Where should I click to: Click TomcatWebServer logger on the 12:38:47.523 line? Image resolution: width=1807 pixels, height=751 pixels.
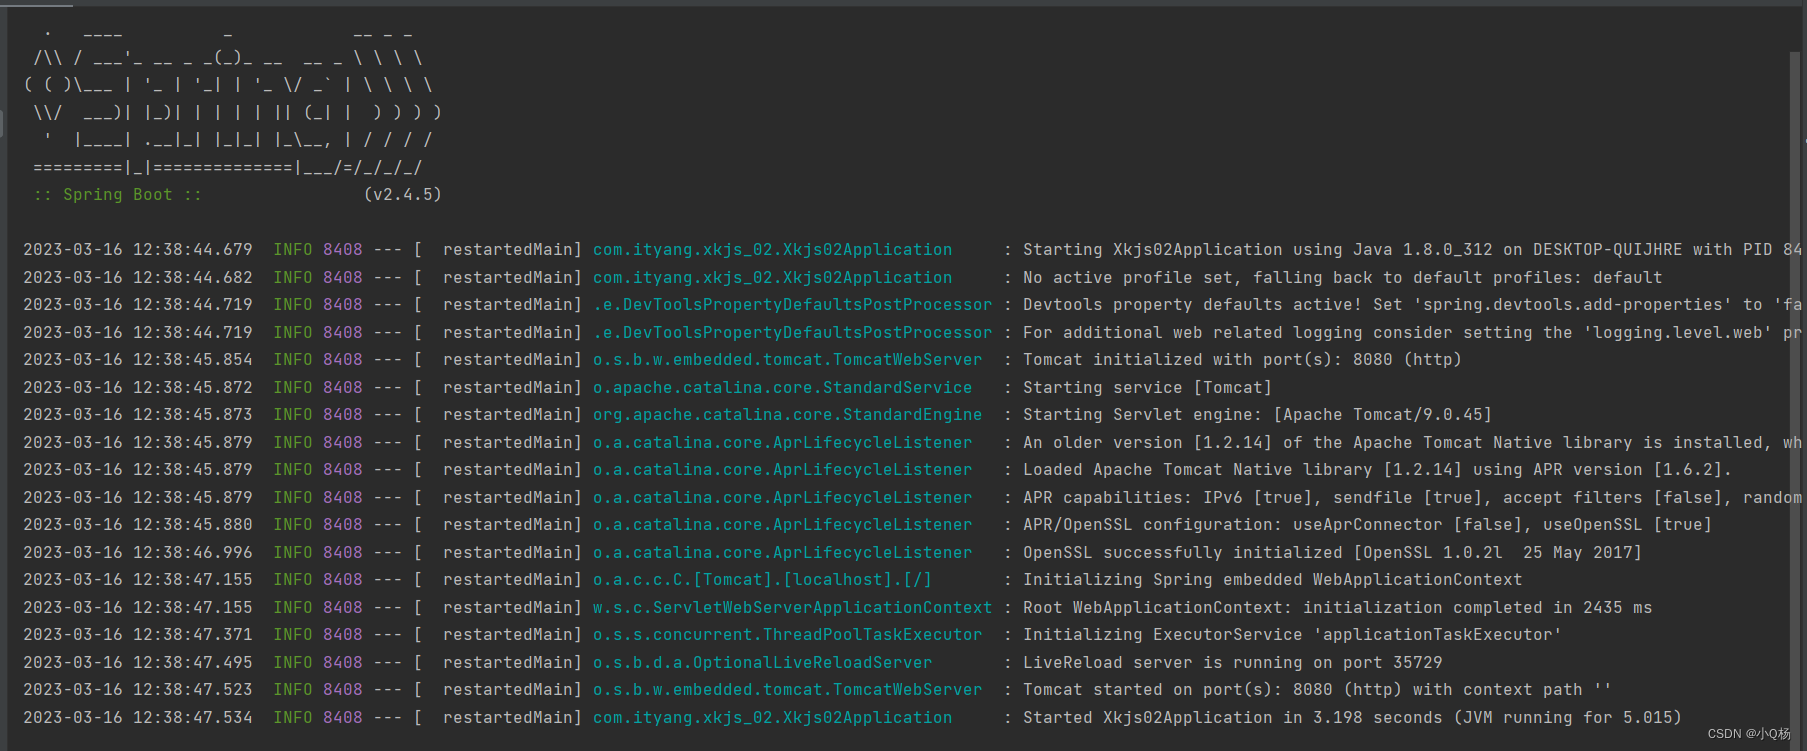coord(787,690)
